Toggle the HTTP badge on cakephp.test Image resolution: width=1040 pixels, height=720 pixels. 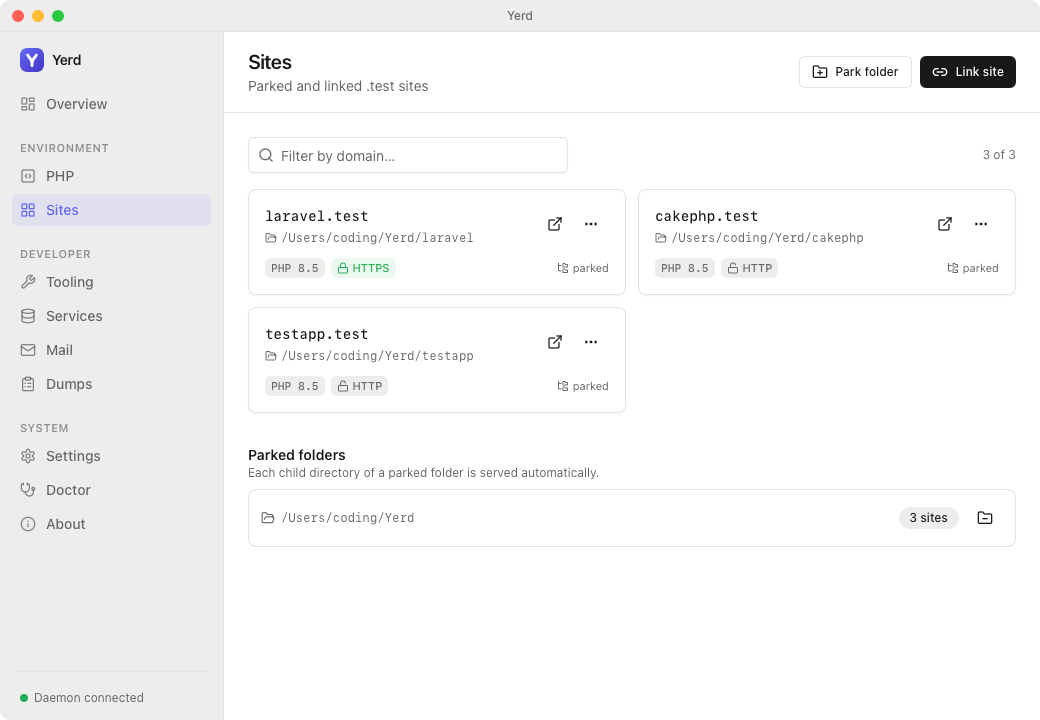[749, 268]
